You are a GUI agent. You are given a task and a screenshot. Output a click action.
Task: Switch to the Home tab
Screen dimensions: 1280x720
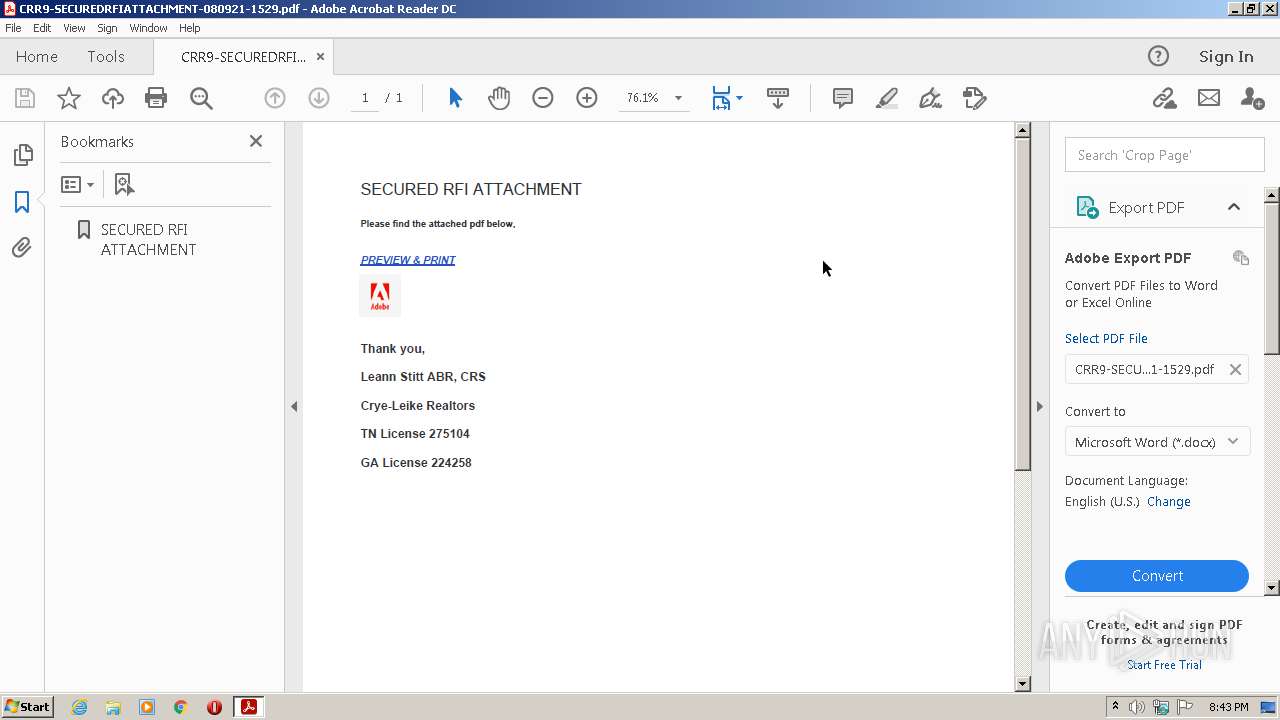37,56
